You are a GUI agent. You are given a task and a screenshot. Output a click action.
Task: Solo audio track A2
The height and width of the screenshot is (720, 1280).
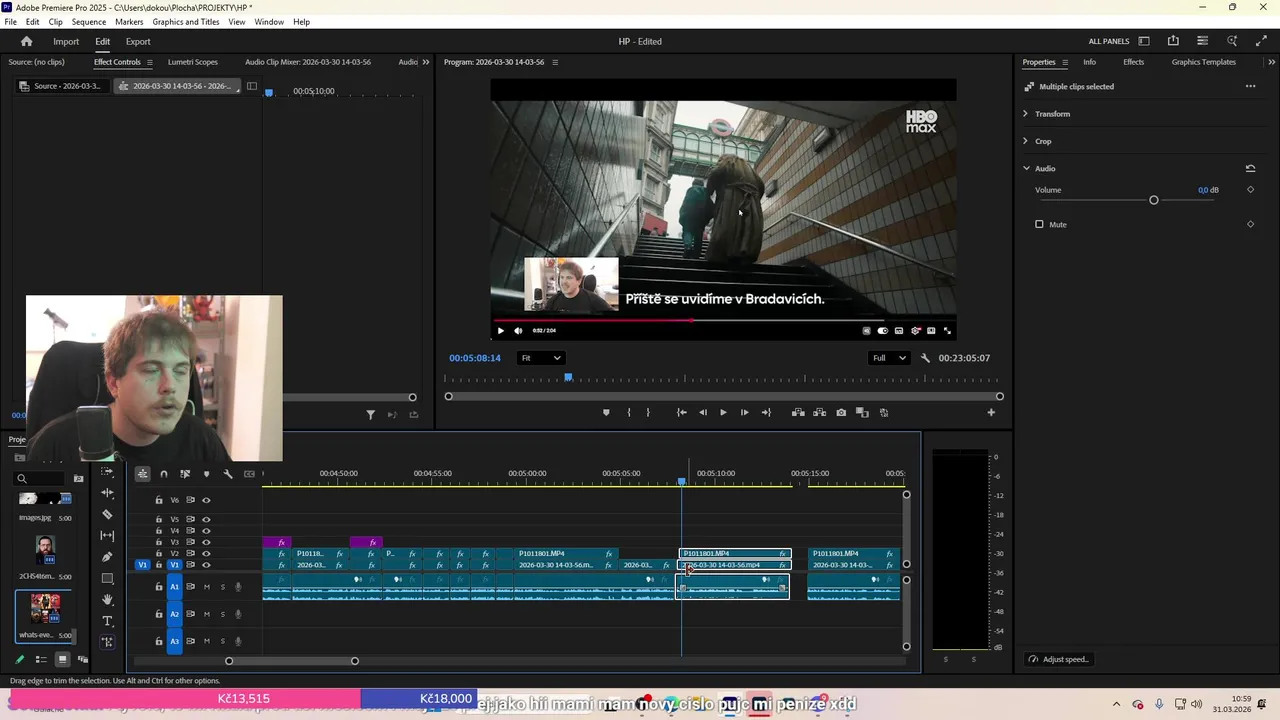click(x=222, y=614)
